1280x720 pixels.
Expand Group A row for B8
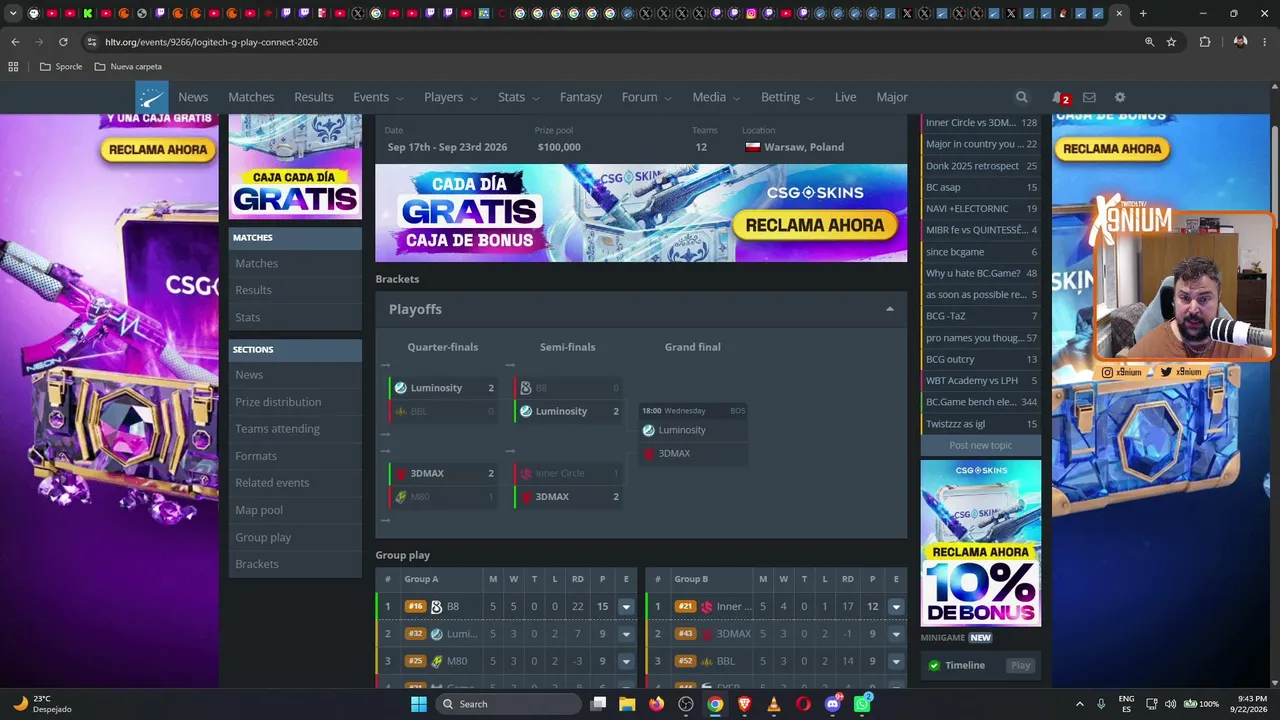tap(626, 607)
